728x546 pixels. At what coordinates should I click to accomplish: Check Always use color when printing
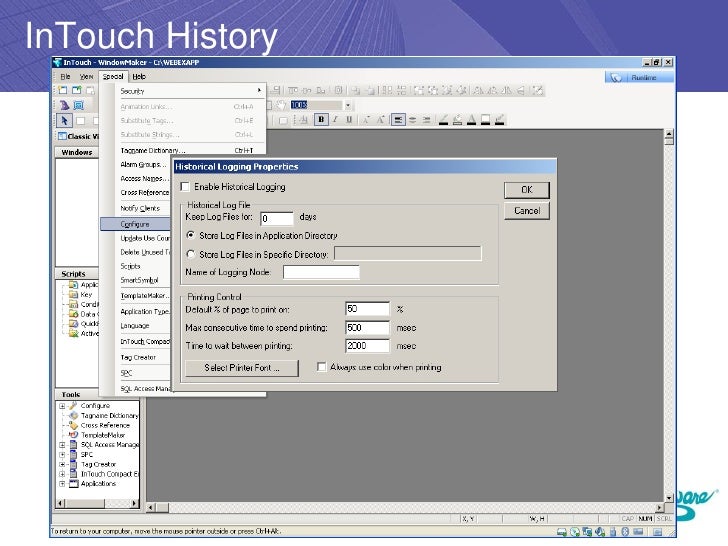321,367
